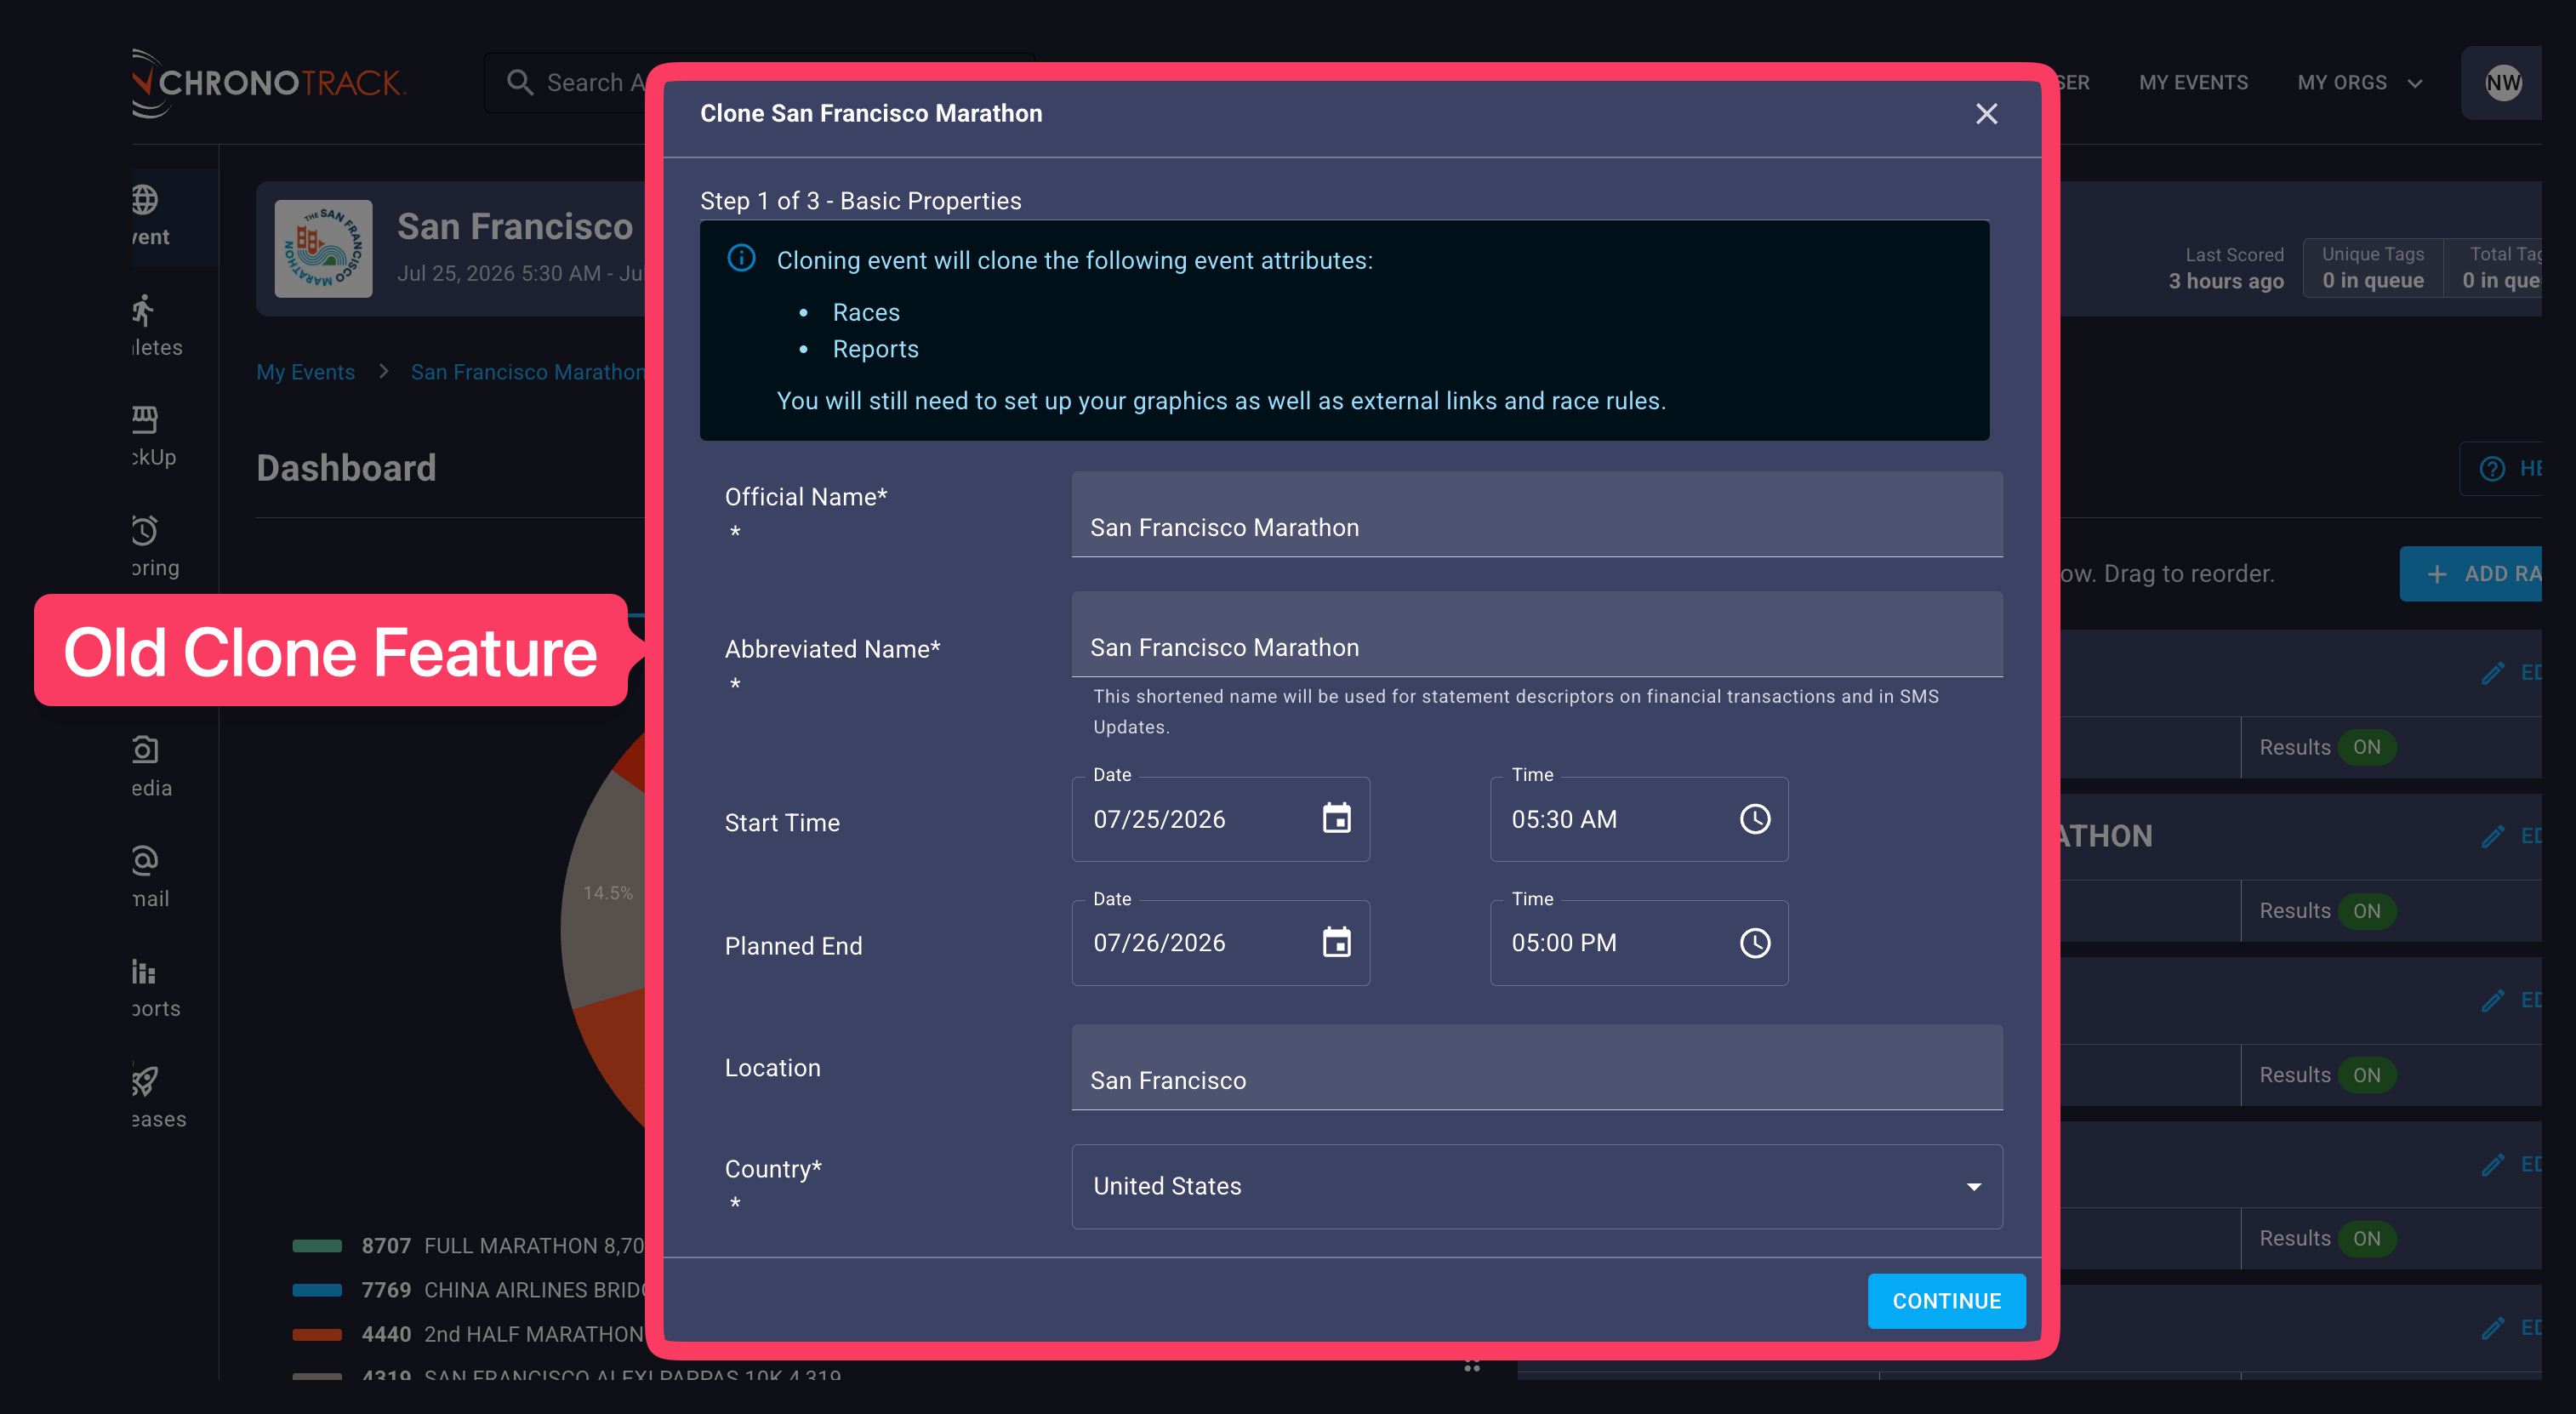
Task: Open the Event globe icon in sidebar
Action: (x=144, y=200)
